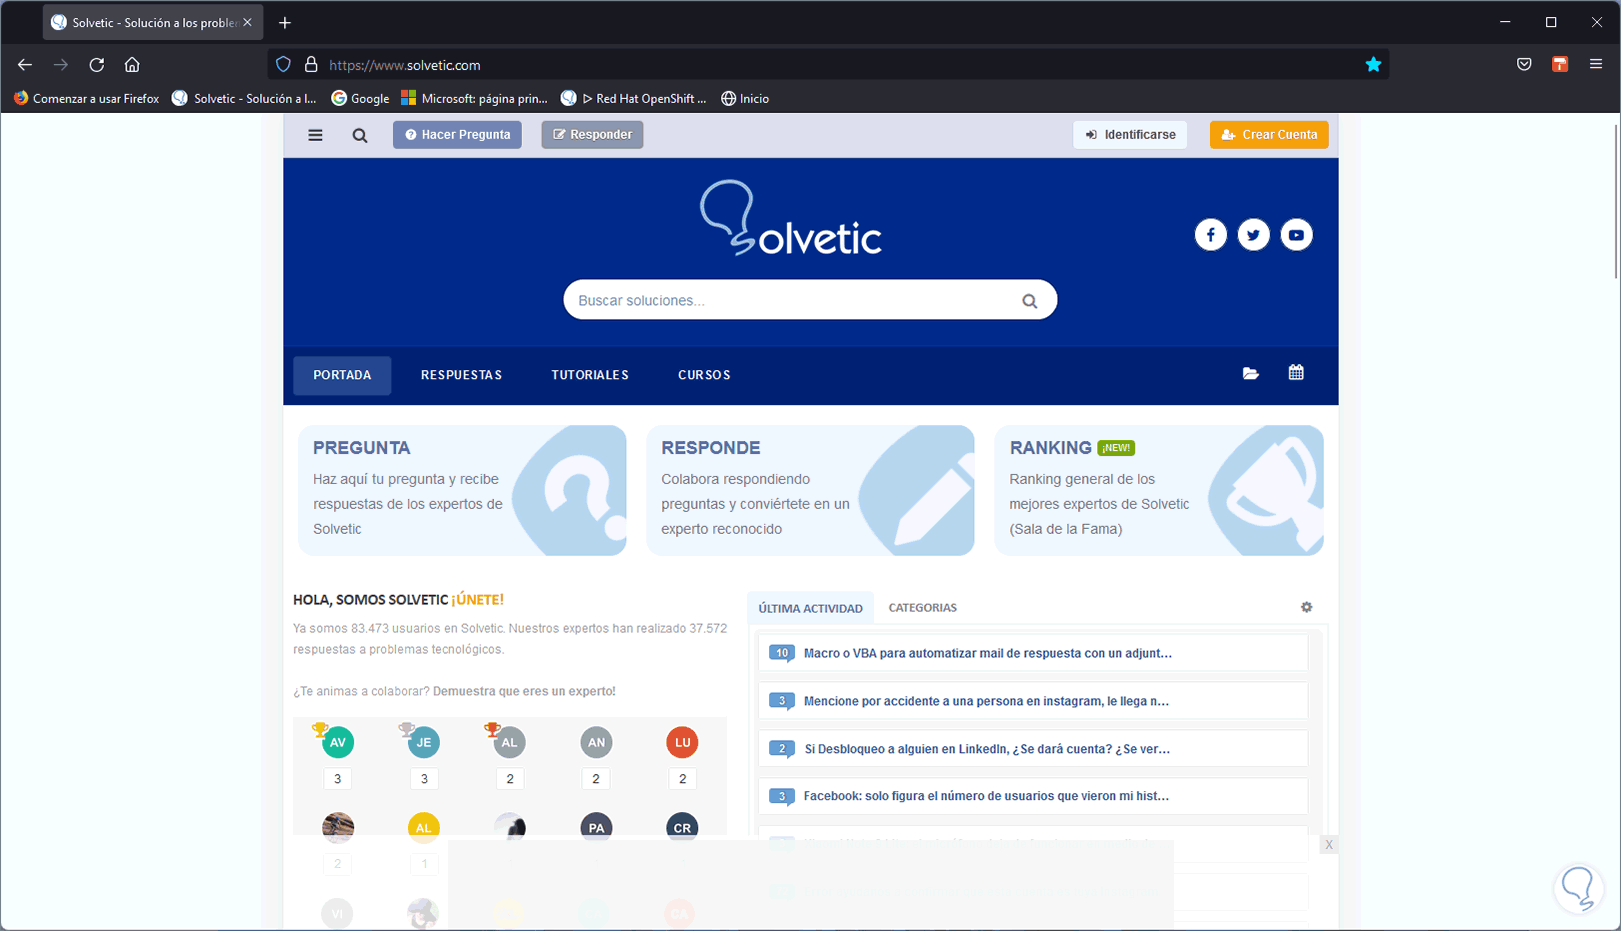Click the browser address bar
1621x931 pixels.
(x=830, y=65)
